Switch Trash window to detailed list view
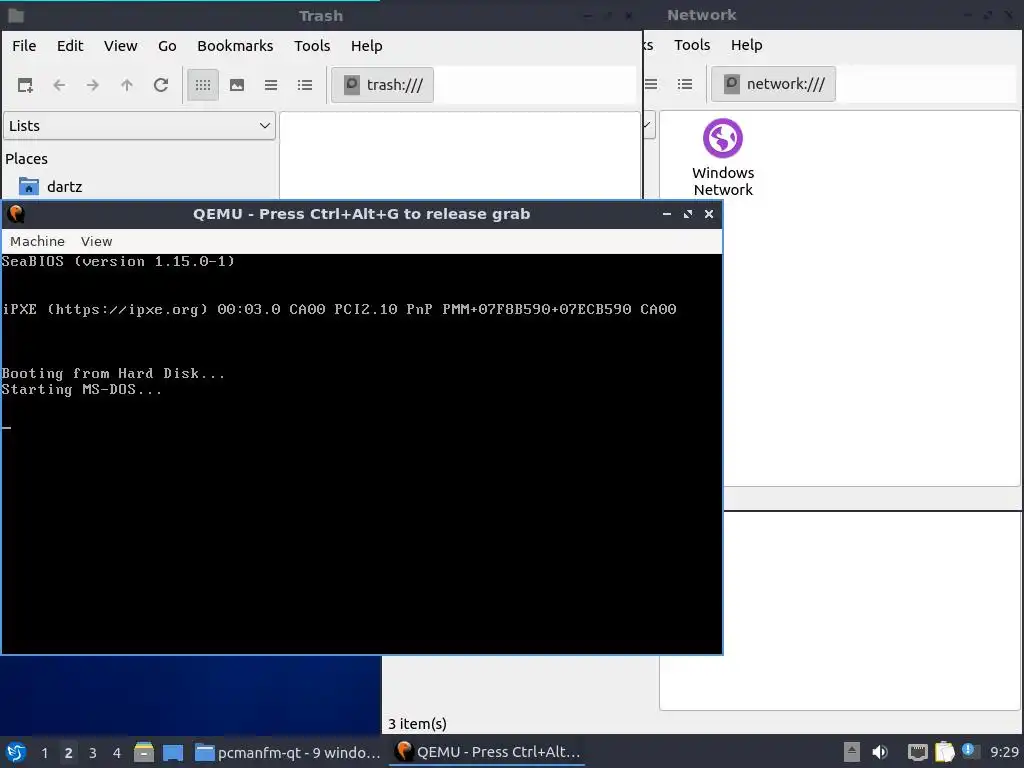Viewport: 1024px width, 768px height. (x=305, y=85)
